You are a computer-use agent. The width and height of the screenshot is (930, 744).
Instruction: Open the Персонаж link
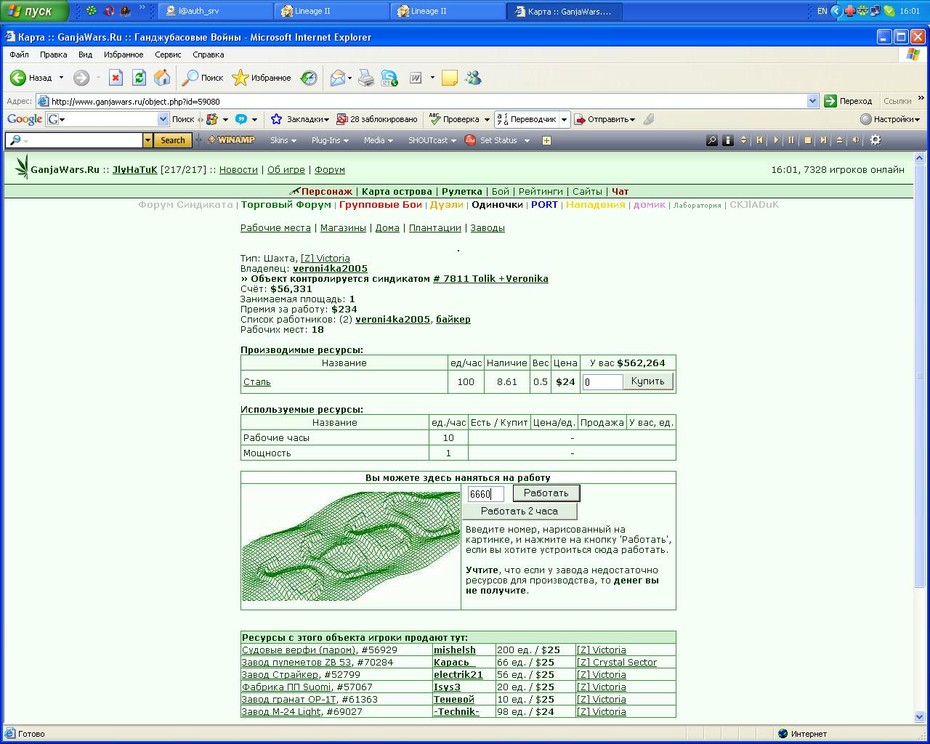click(x=327, y=191)
